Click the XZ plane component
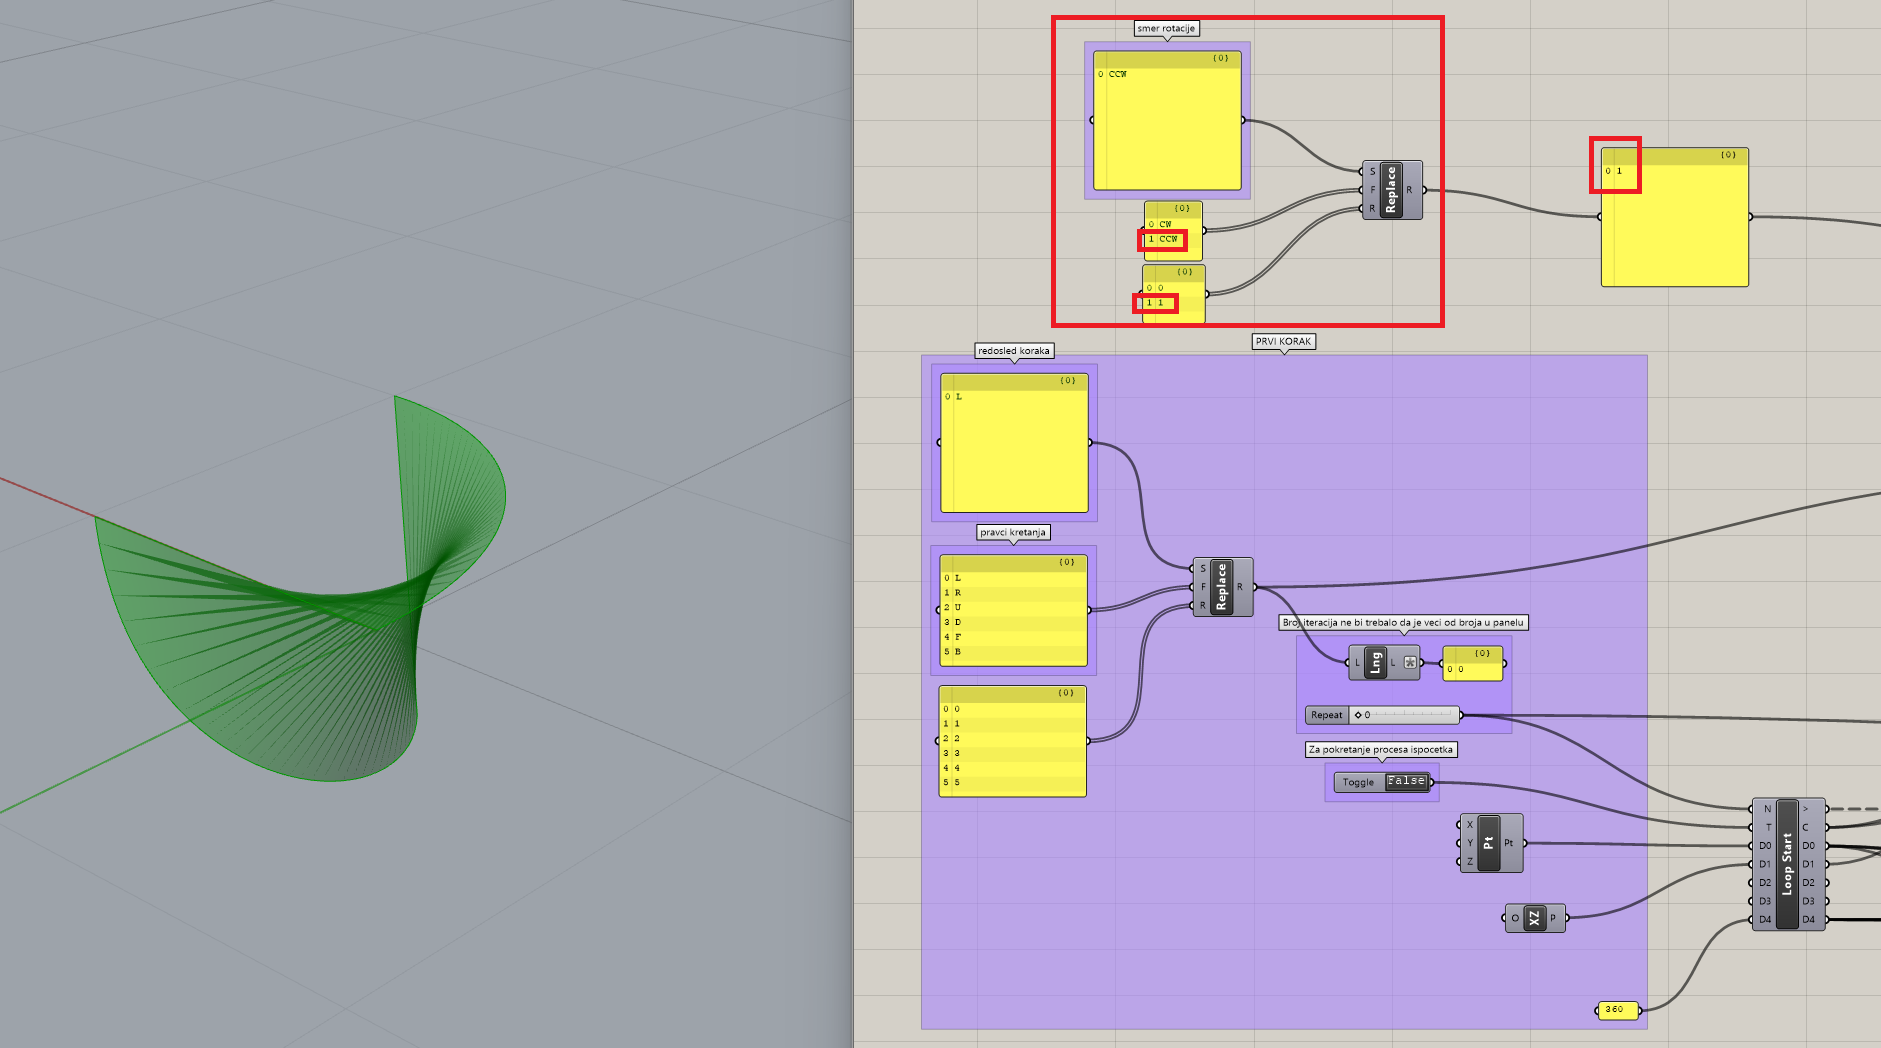Image resolution: width=1881 pixels, height=1048 pixels. [x=1534, y=918]
